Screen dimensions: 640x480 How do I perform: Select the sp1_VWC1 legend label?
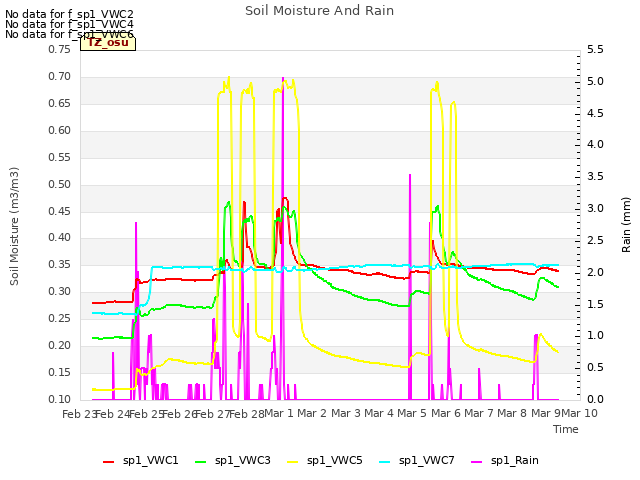coord(151,460)
